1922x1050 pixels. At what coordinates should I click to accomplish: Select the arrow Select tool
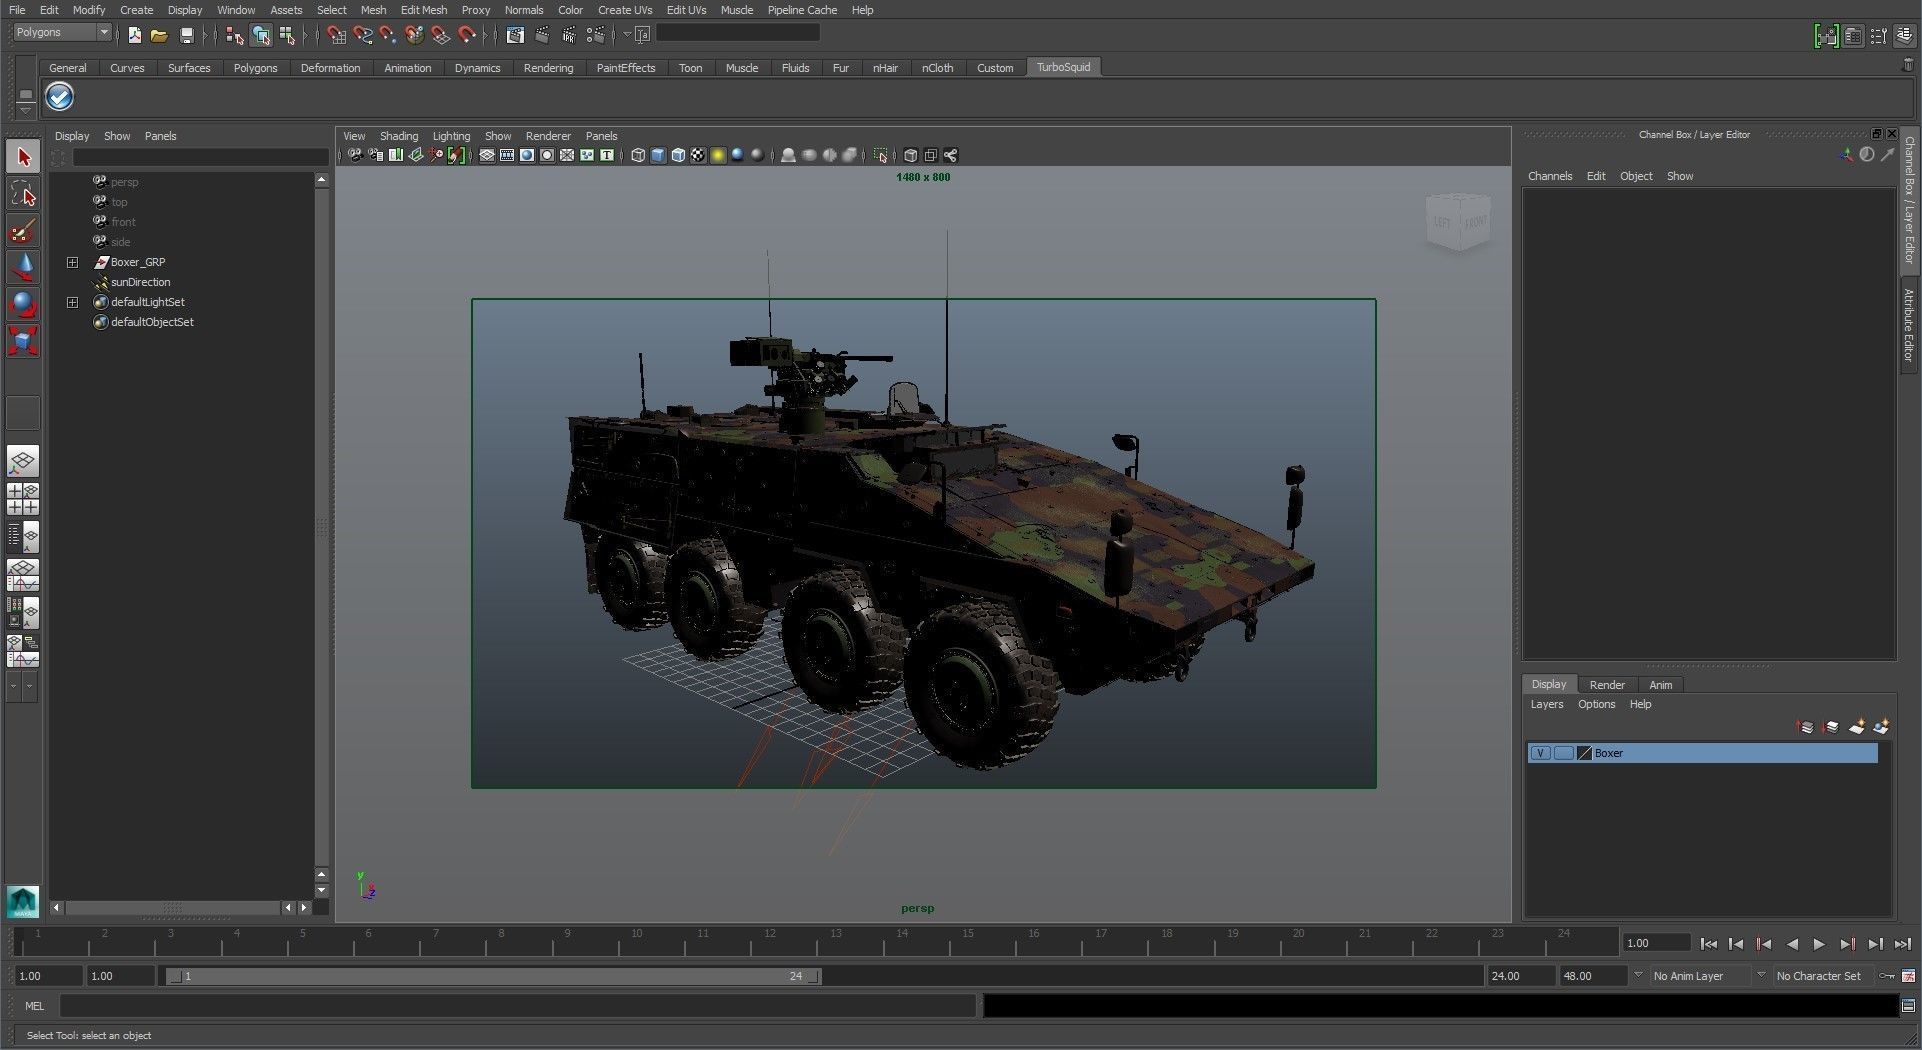coord(23,157)
